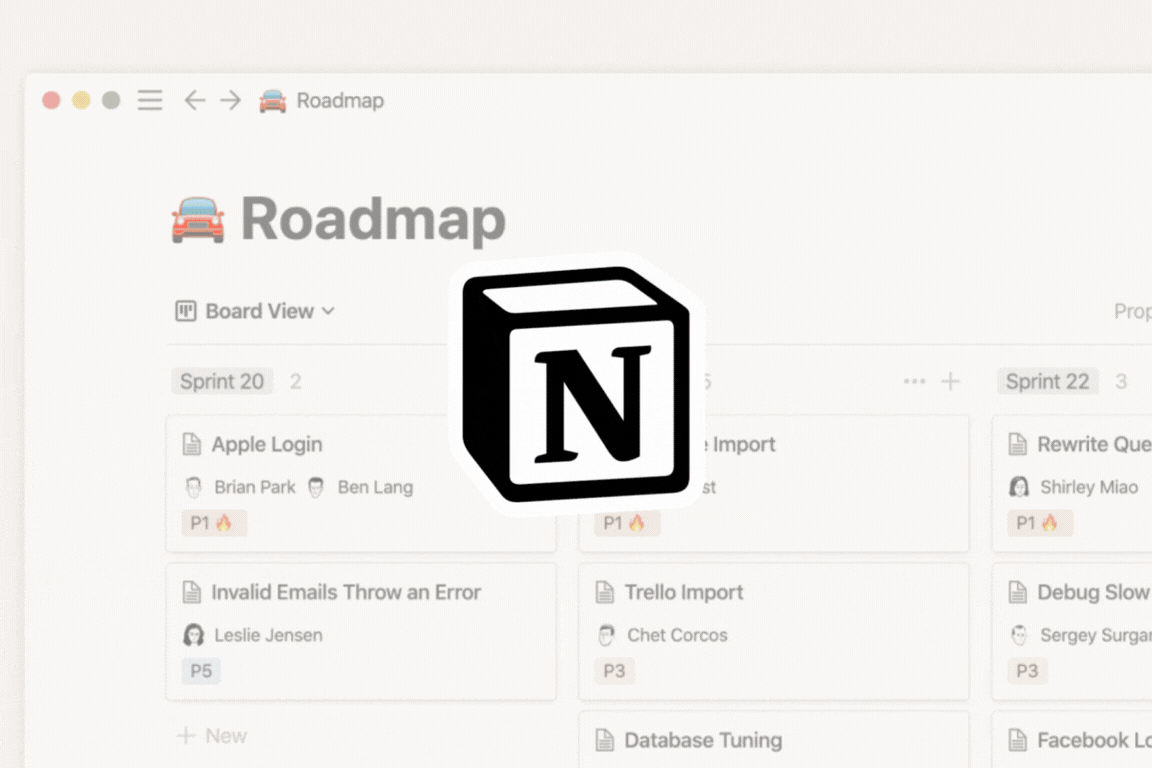This screenshot has height=768, width=1152.
Task: Click Leslie Jensen's avatar
Action: click(x=194, y=635)
